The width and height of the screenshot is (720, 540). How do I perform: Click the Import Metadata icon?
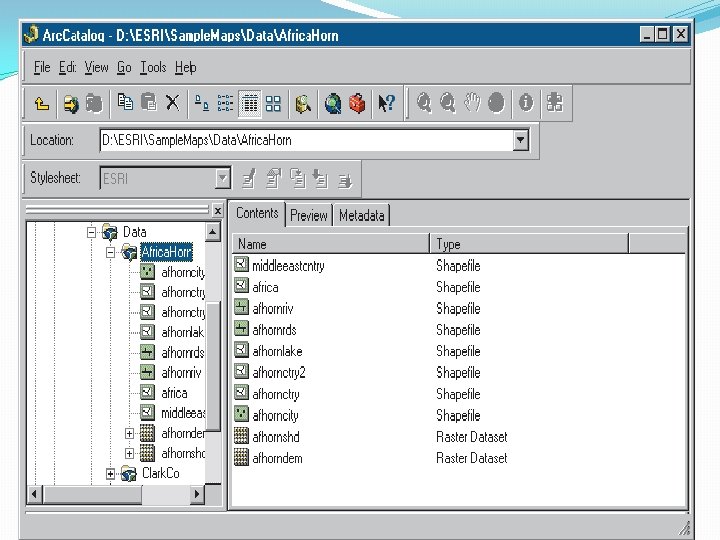321,179
